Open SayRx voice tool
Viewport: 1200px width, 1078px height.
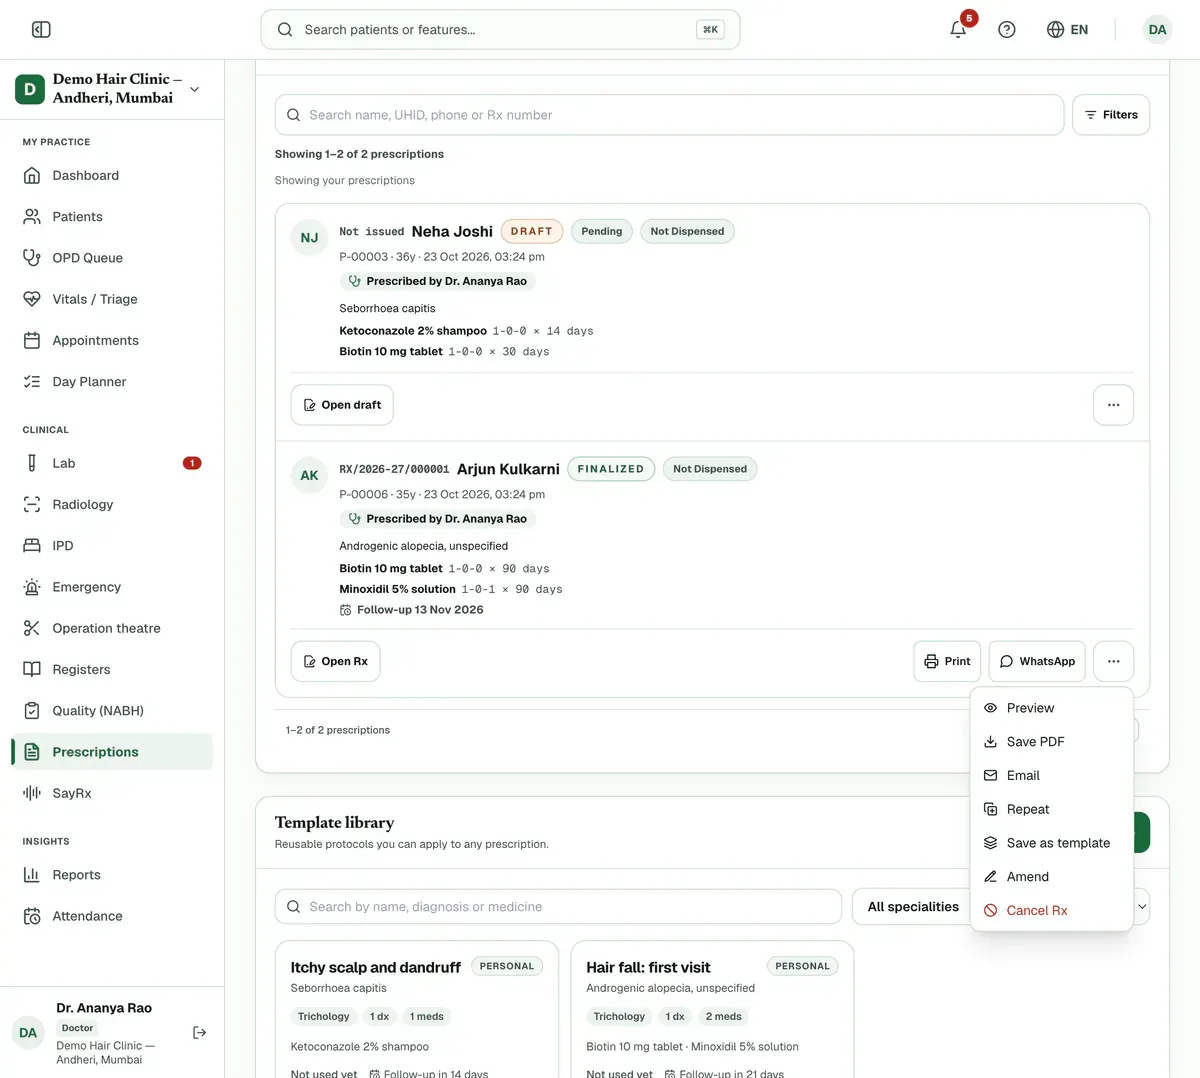112,793
